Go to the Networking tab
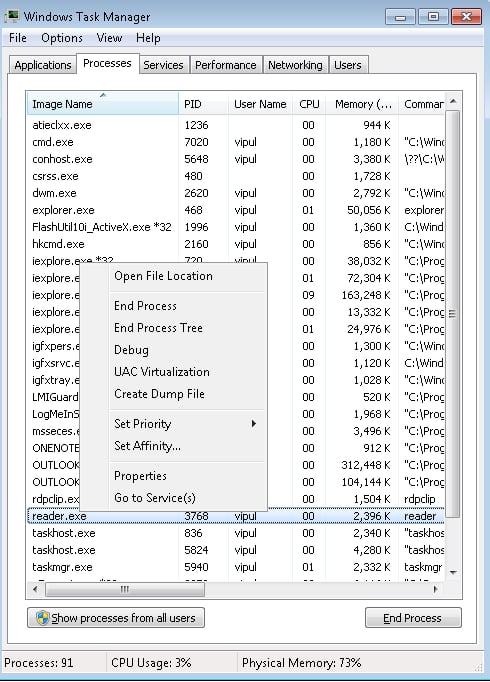 [295, 65]
